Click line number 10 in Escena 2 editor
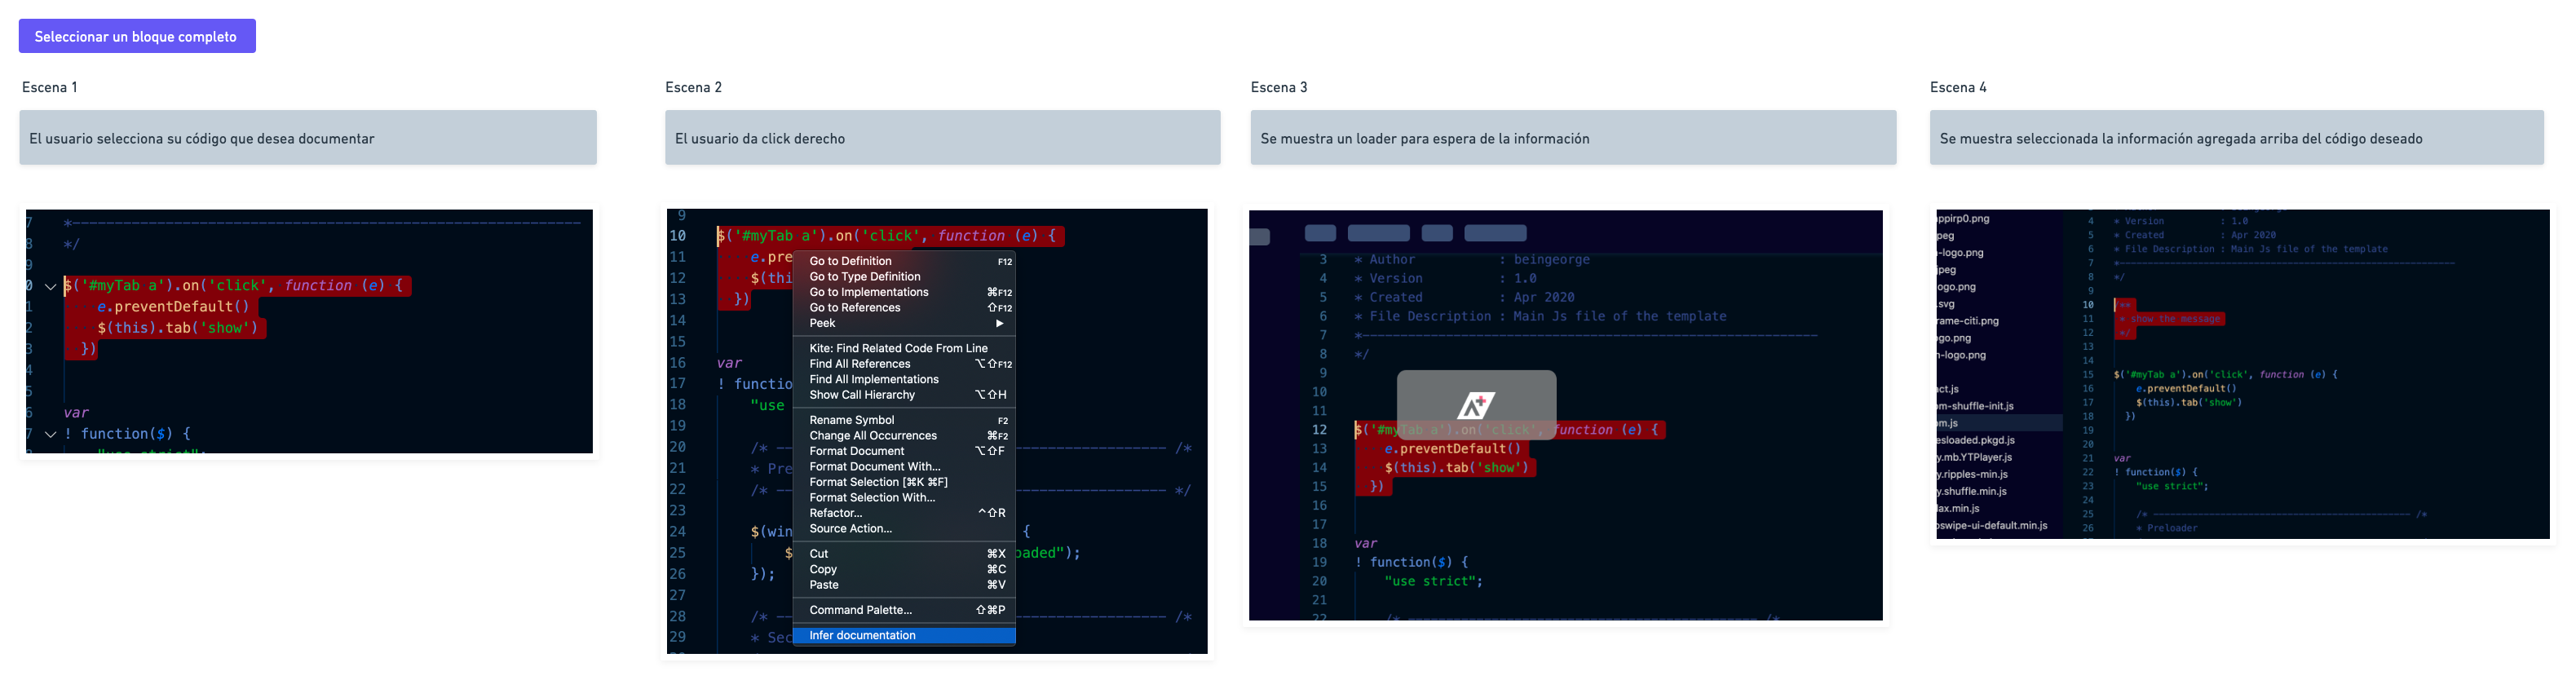 678,236
